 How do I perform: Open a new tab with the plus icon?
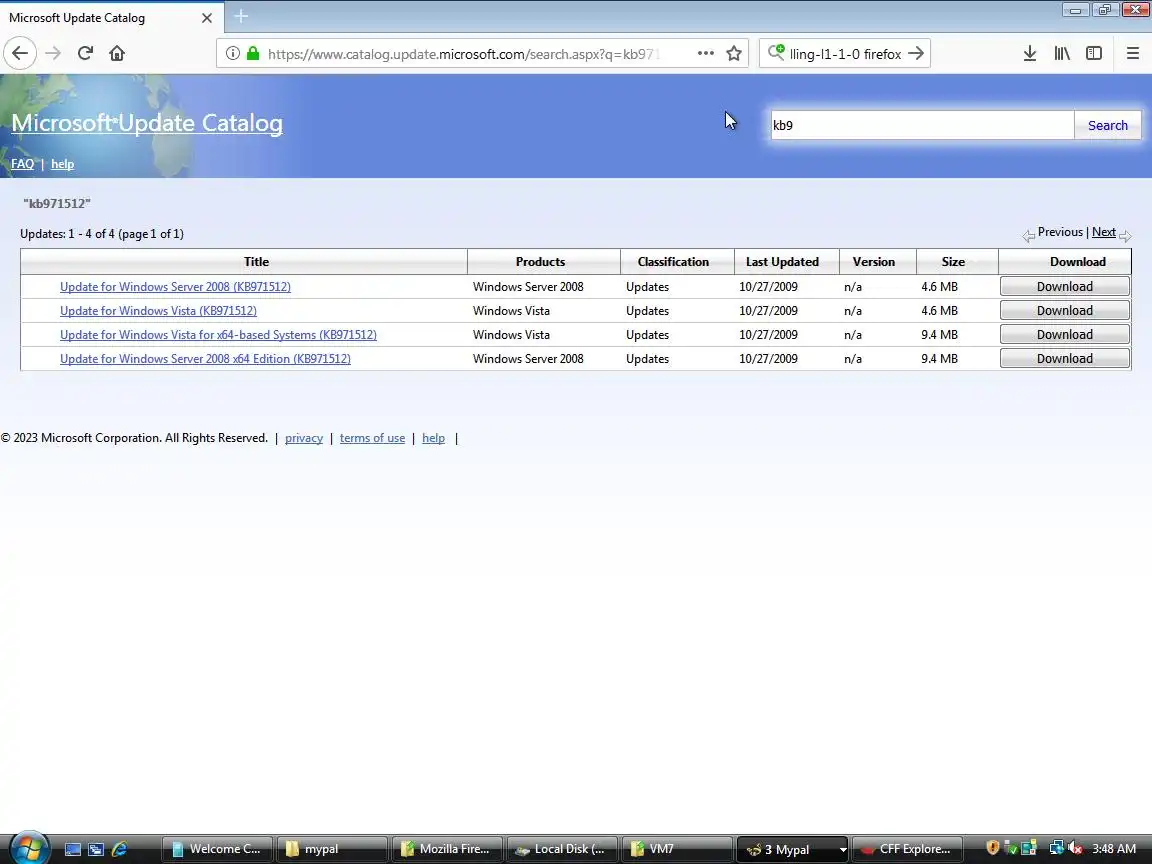click(241, 16)
